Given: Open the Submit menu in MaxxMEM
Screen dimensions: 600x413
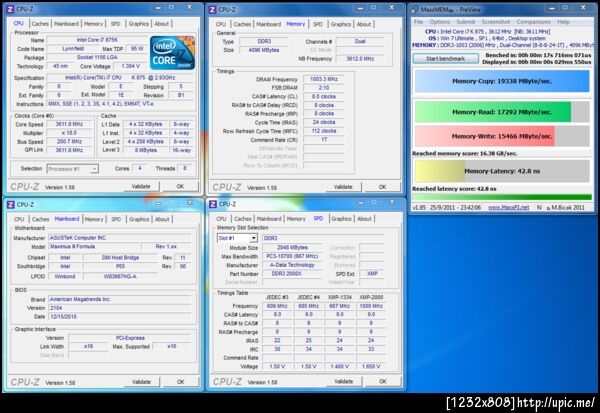Looking at the screenshot, I should (x=465, y=22).
